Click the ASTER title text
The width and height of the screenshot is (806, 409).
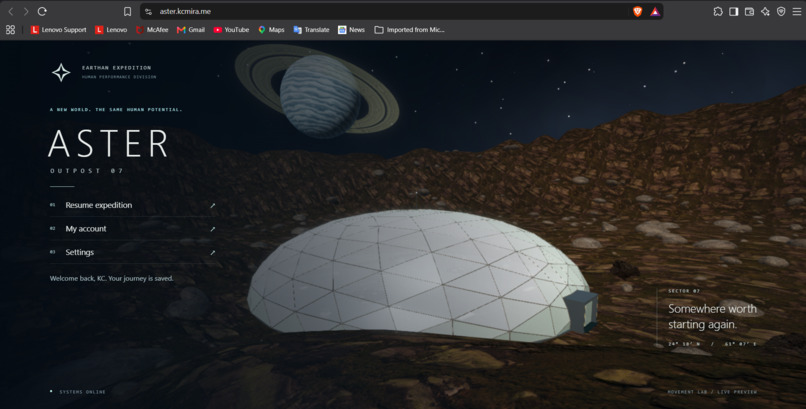[108, 143]
